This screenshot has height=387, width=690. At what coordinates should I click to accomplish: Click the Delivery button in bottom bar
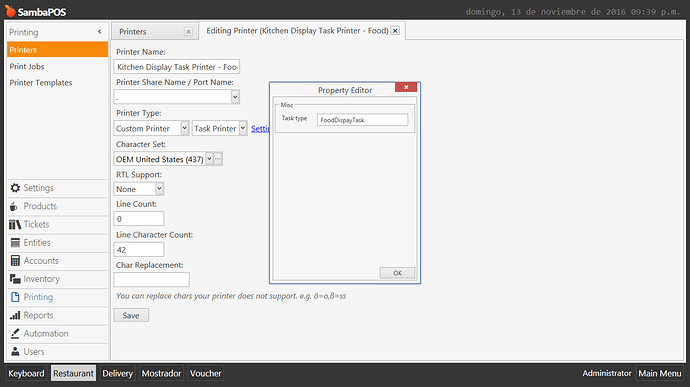click(117, 373)
